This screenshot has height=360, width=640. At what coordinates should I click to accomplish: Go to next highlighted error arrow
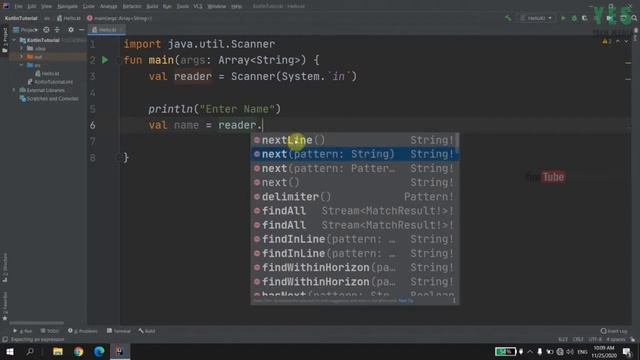[626, 41]
